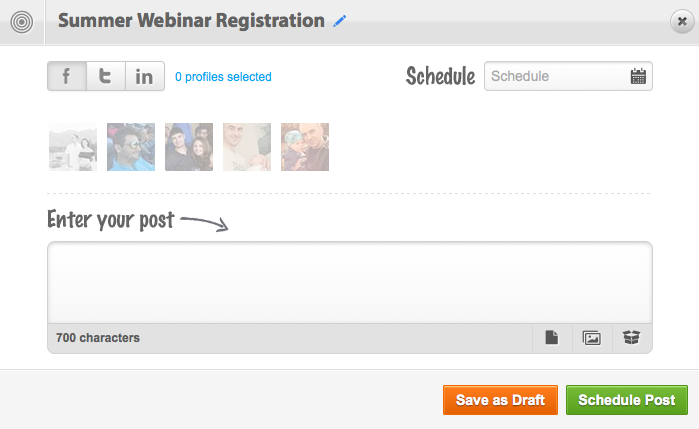Click into the Schedule date field
699x429 pixels.
tap(568, 76)
